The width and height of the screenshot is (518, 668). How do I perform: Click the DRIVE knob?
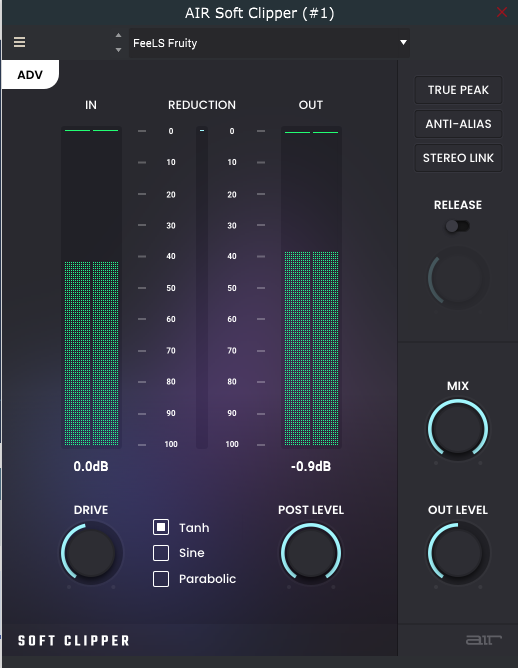tap(91, 553)
